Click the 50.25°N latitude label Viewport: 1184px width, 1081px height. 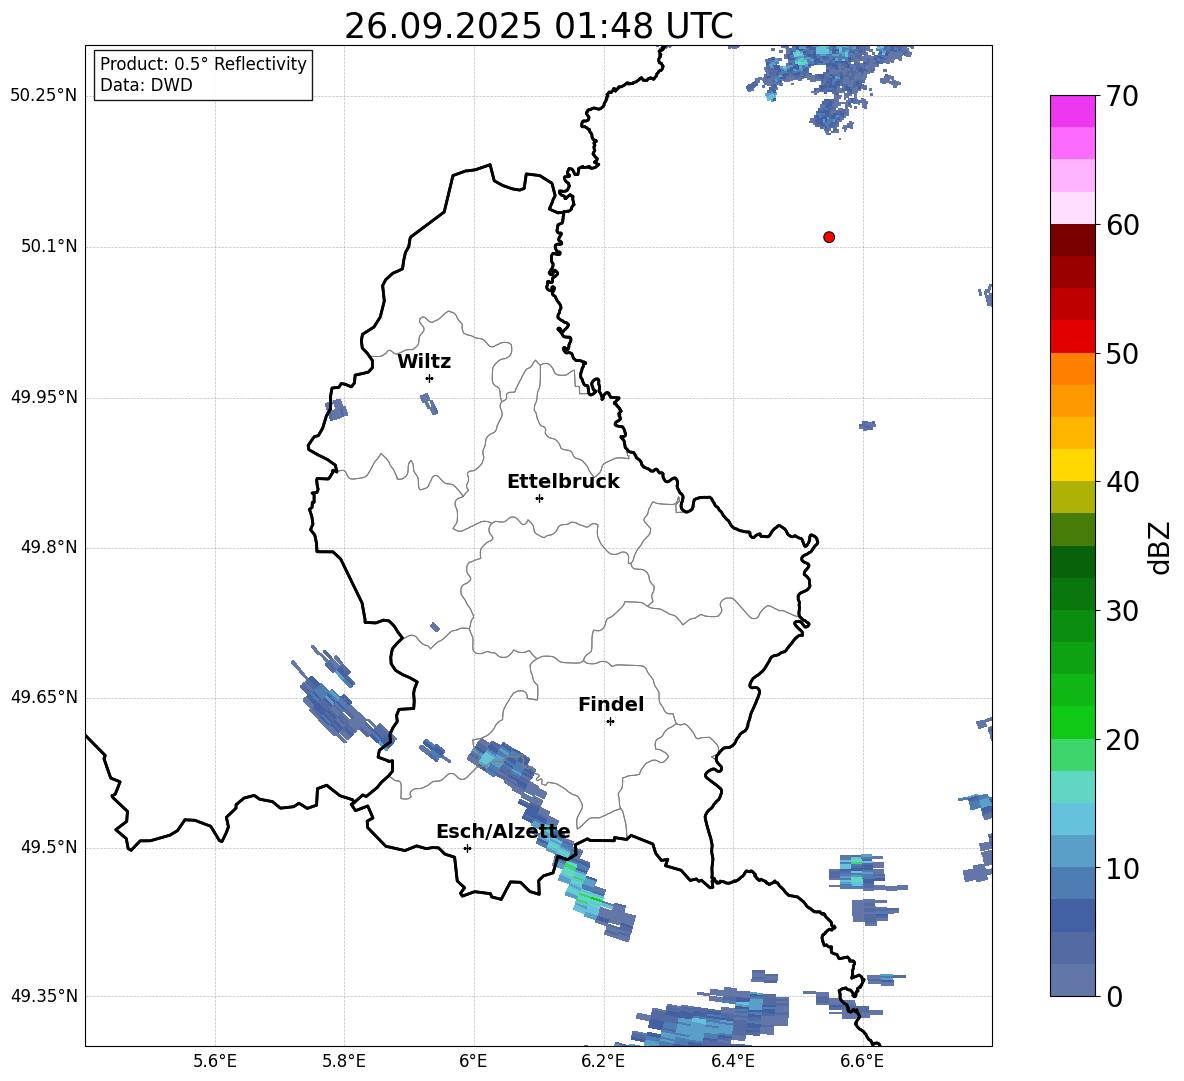(43, 96)
